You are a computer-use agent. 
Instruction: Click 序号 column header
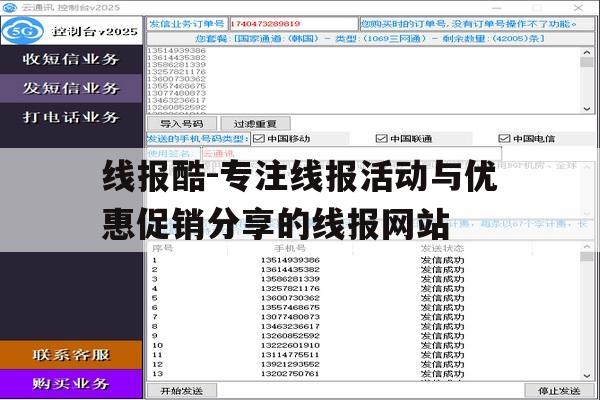(162, 248)
